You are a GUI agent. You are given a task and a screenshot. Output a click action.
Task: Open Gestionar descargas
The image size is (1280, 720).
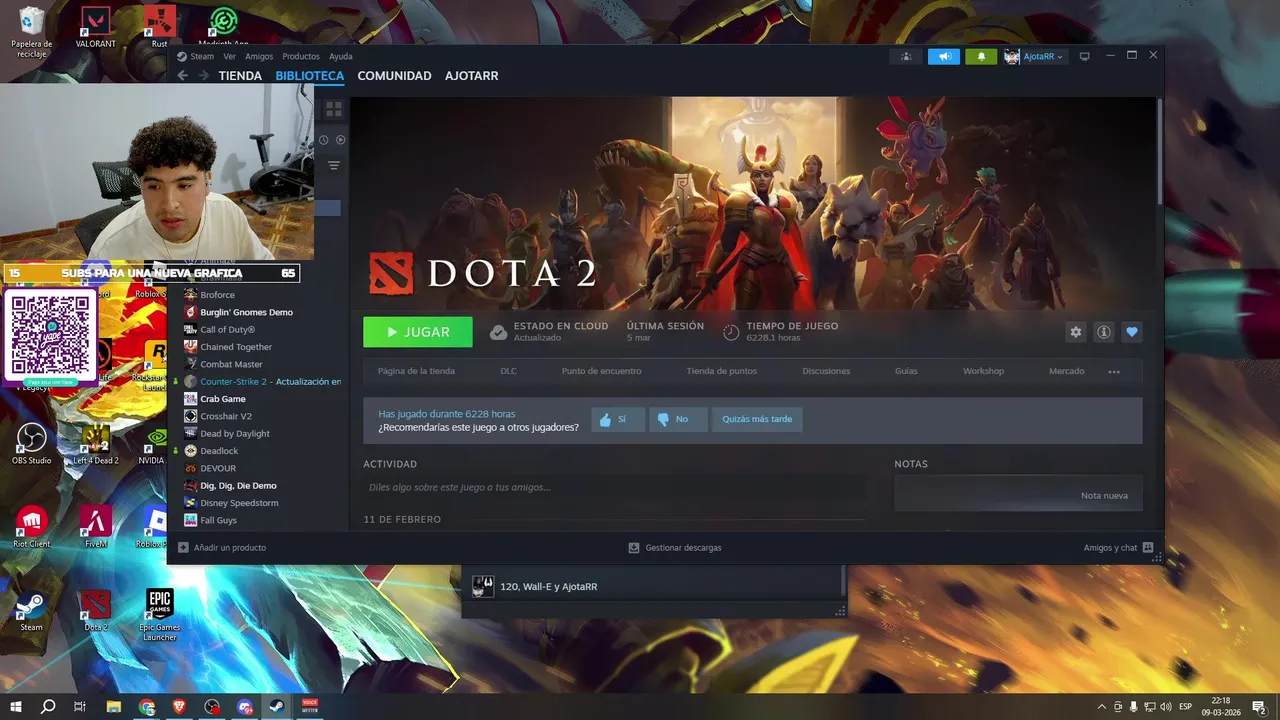coord(675,548)
